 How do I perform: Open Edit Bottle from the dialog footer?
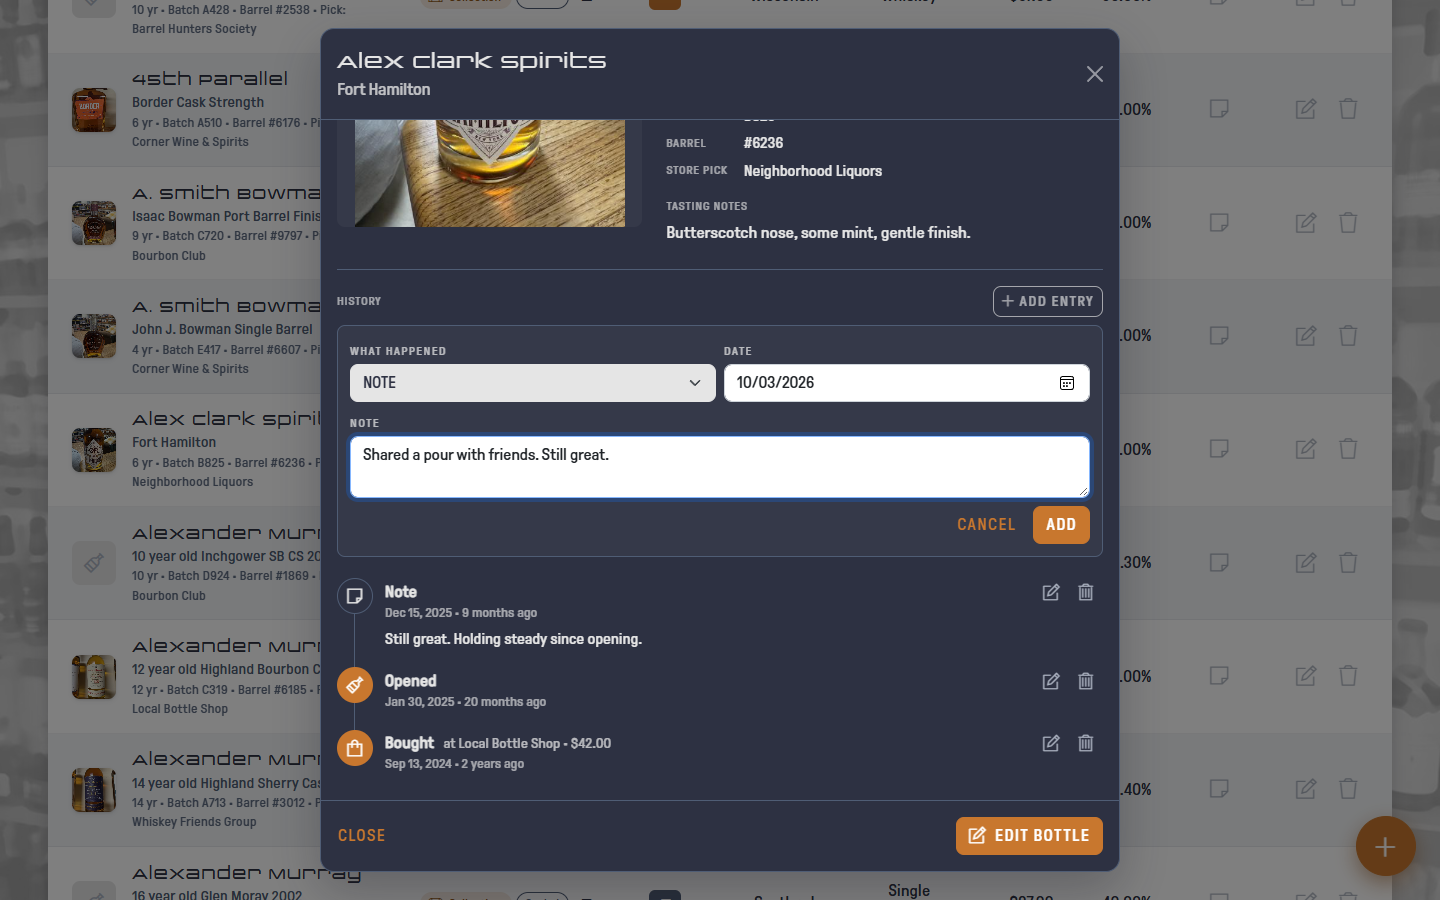coord(1029,836)
